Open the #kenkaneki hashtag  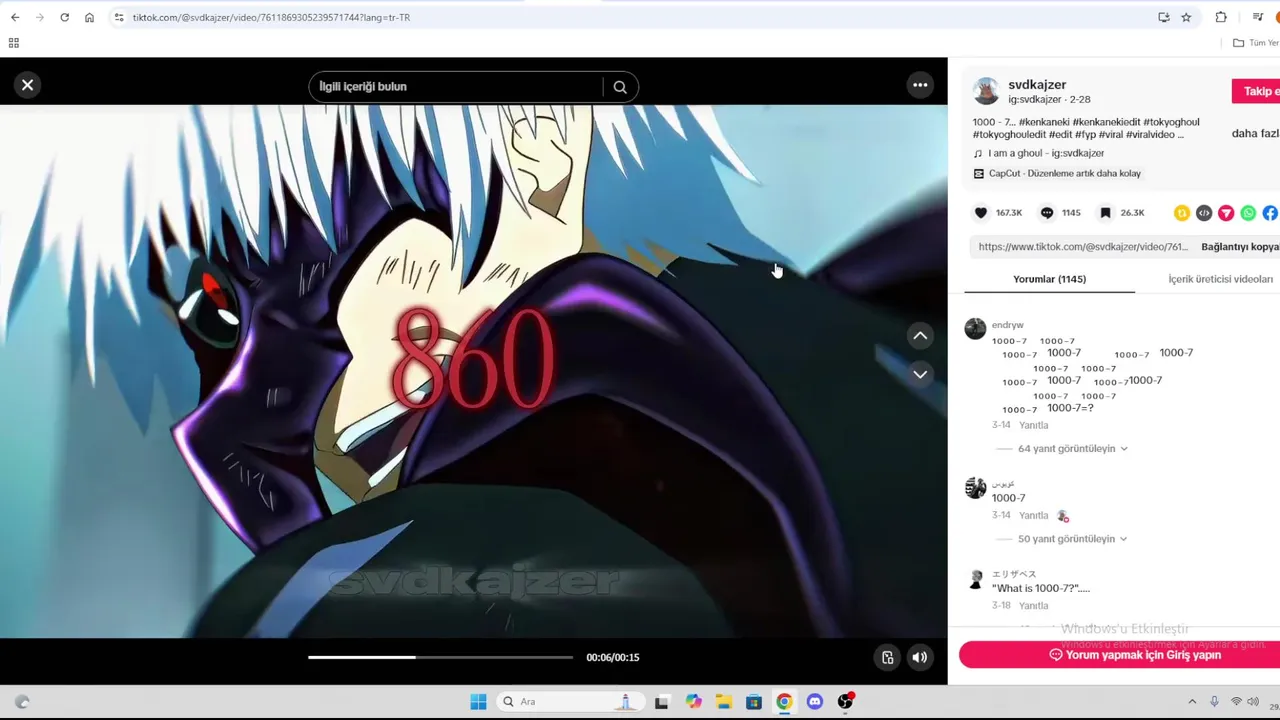(x=1043, y=122)
